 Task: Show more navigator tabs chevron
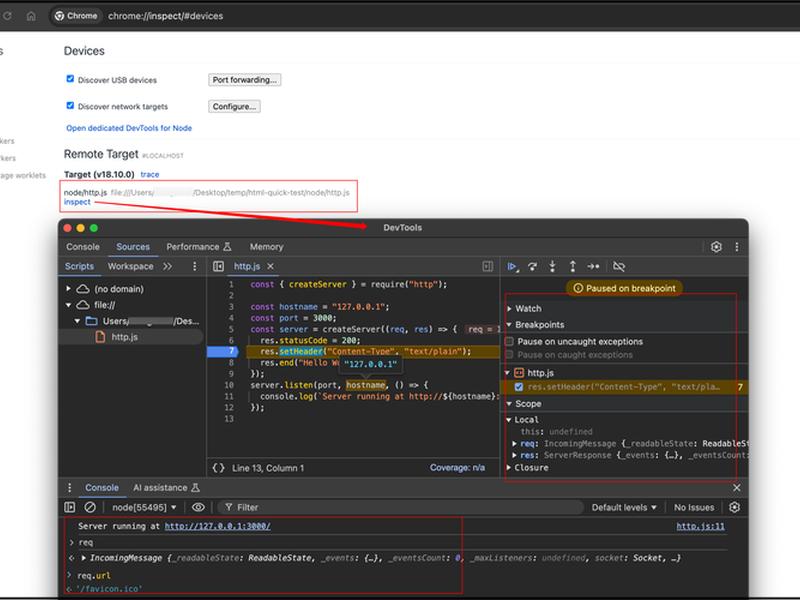(x=167, y=266)
